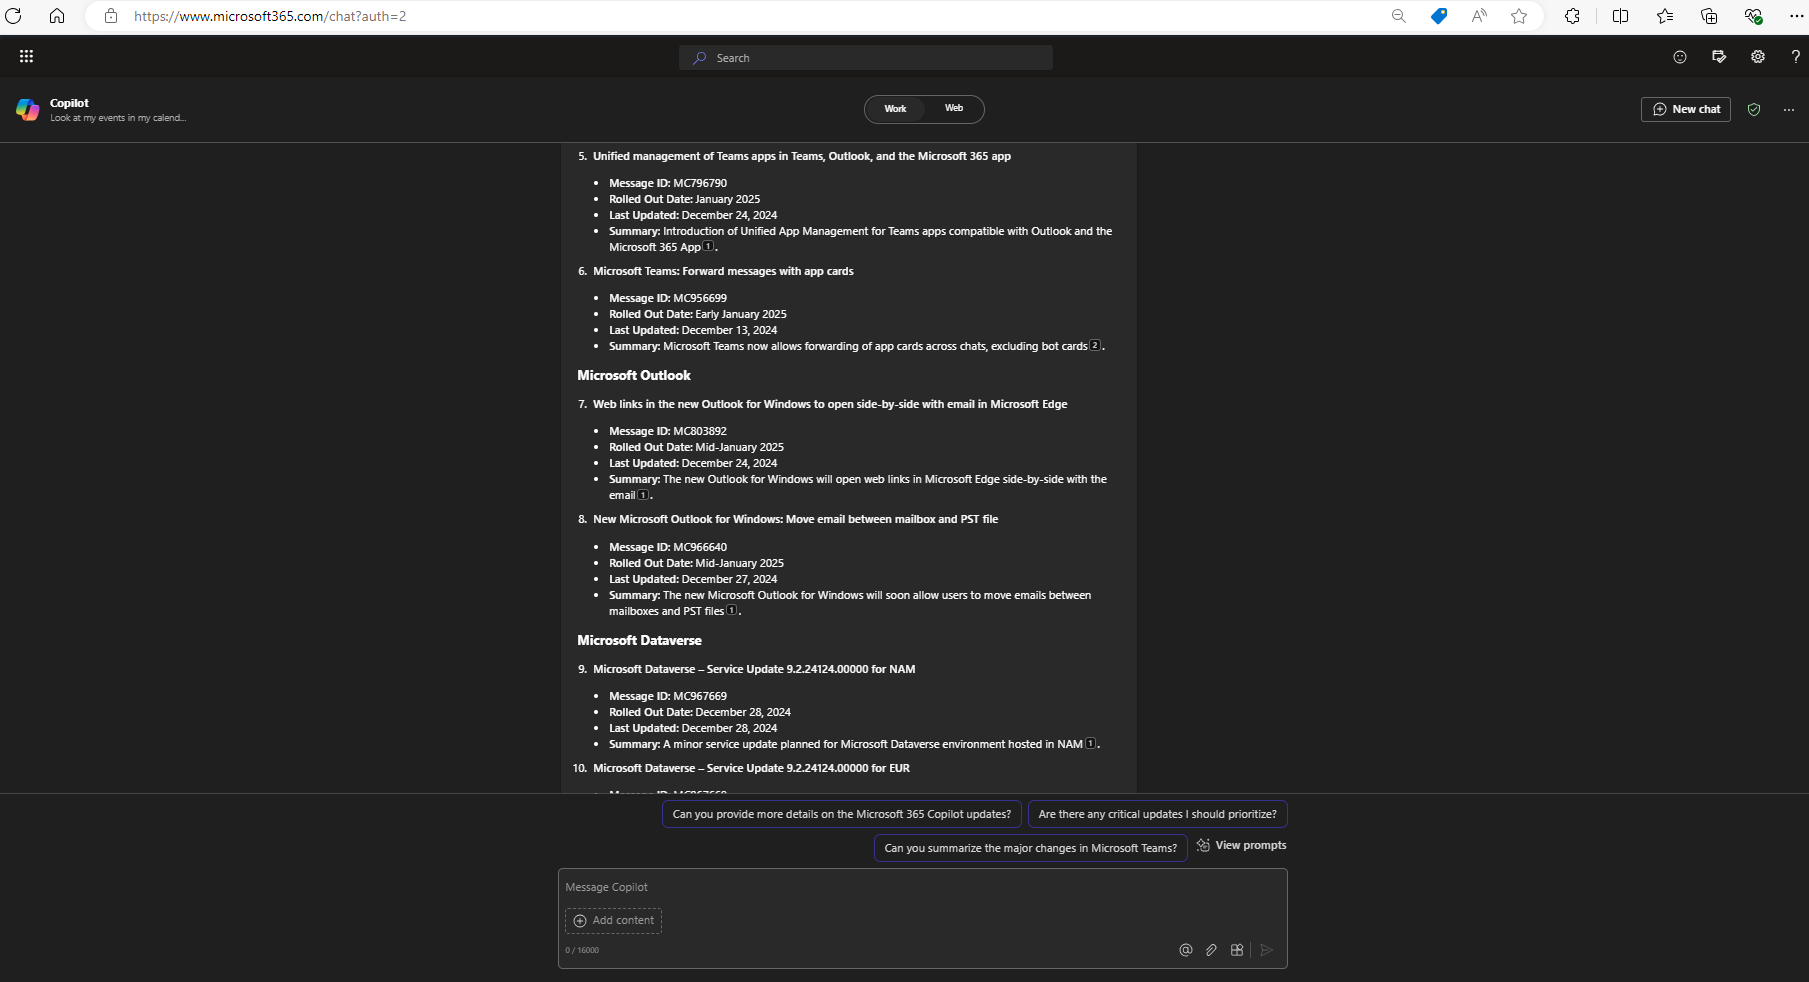This screenshot has width=1809, height=982.
Task: Open Copilot more options menu
Action: click(x=1789, y=110)
